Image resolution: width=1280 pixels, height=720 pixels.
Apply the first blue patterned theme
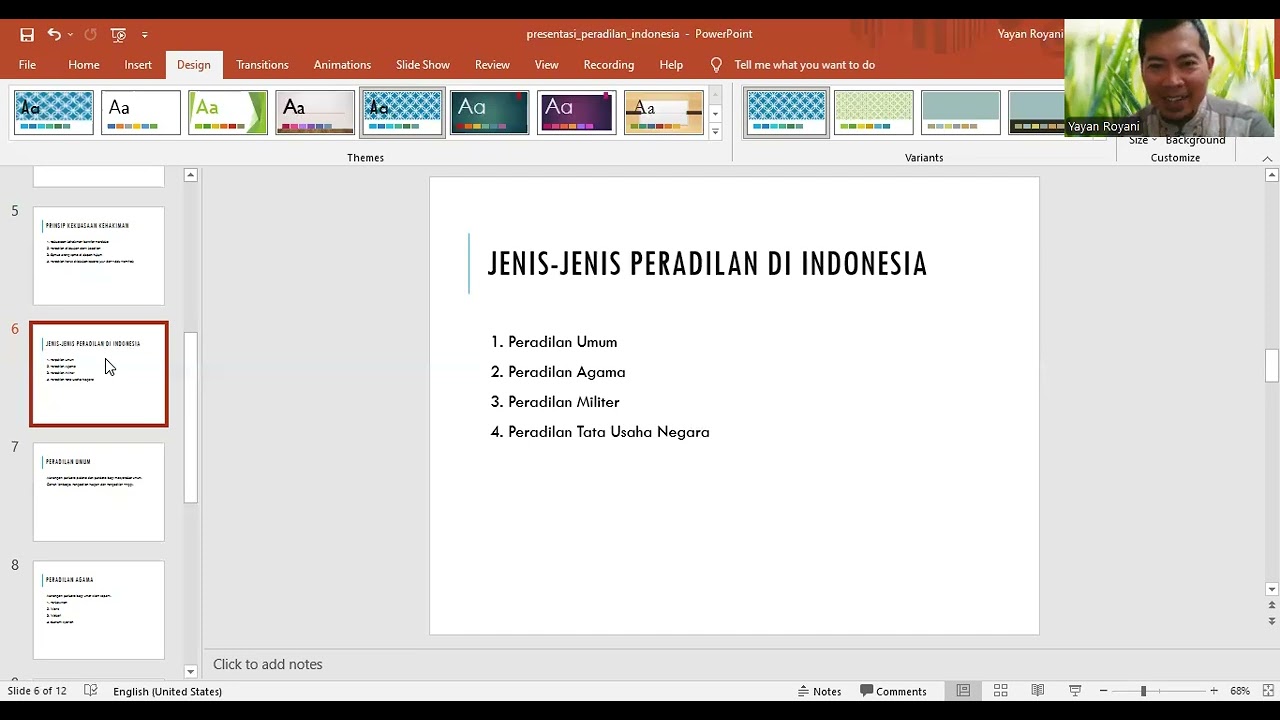tap(54, 112)
